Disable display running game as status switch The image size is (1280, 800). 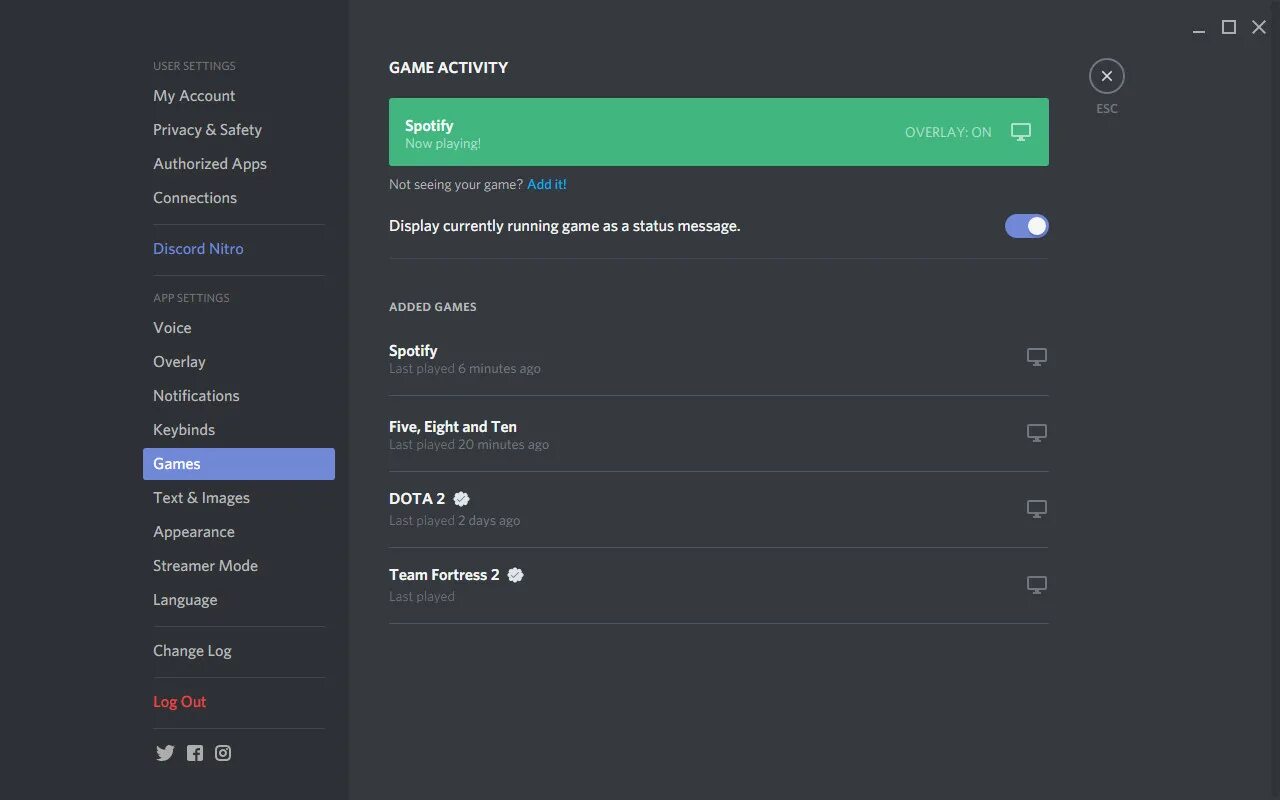pyautogui.click(x=1027, y=226)
